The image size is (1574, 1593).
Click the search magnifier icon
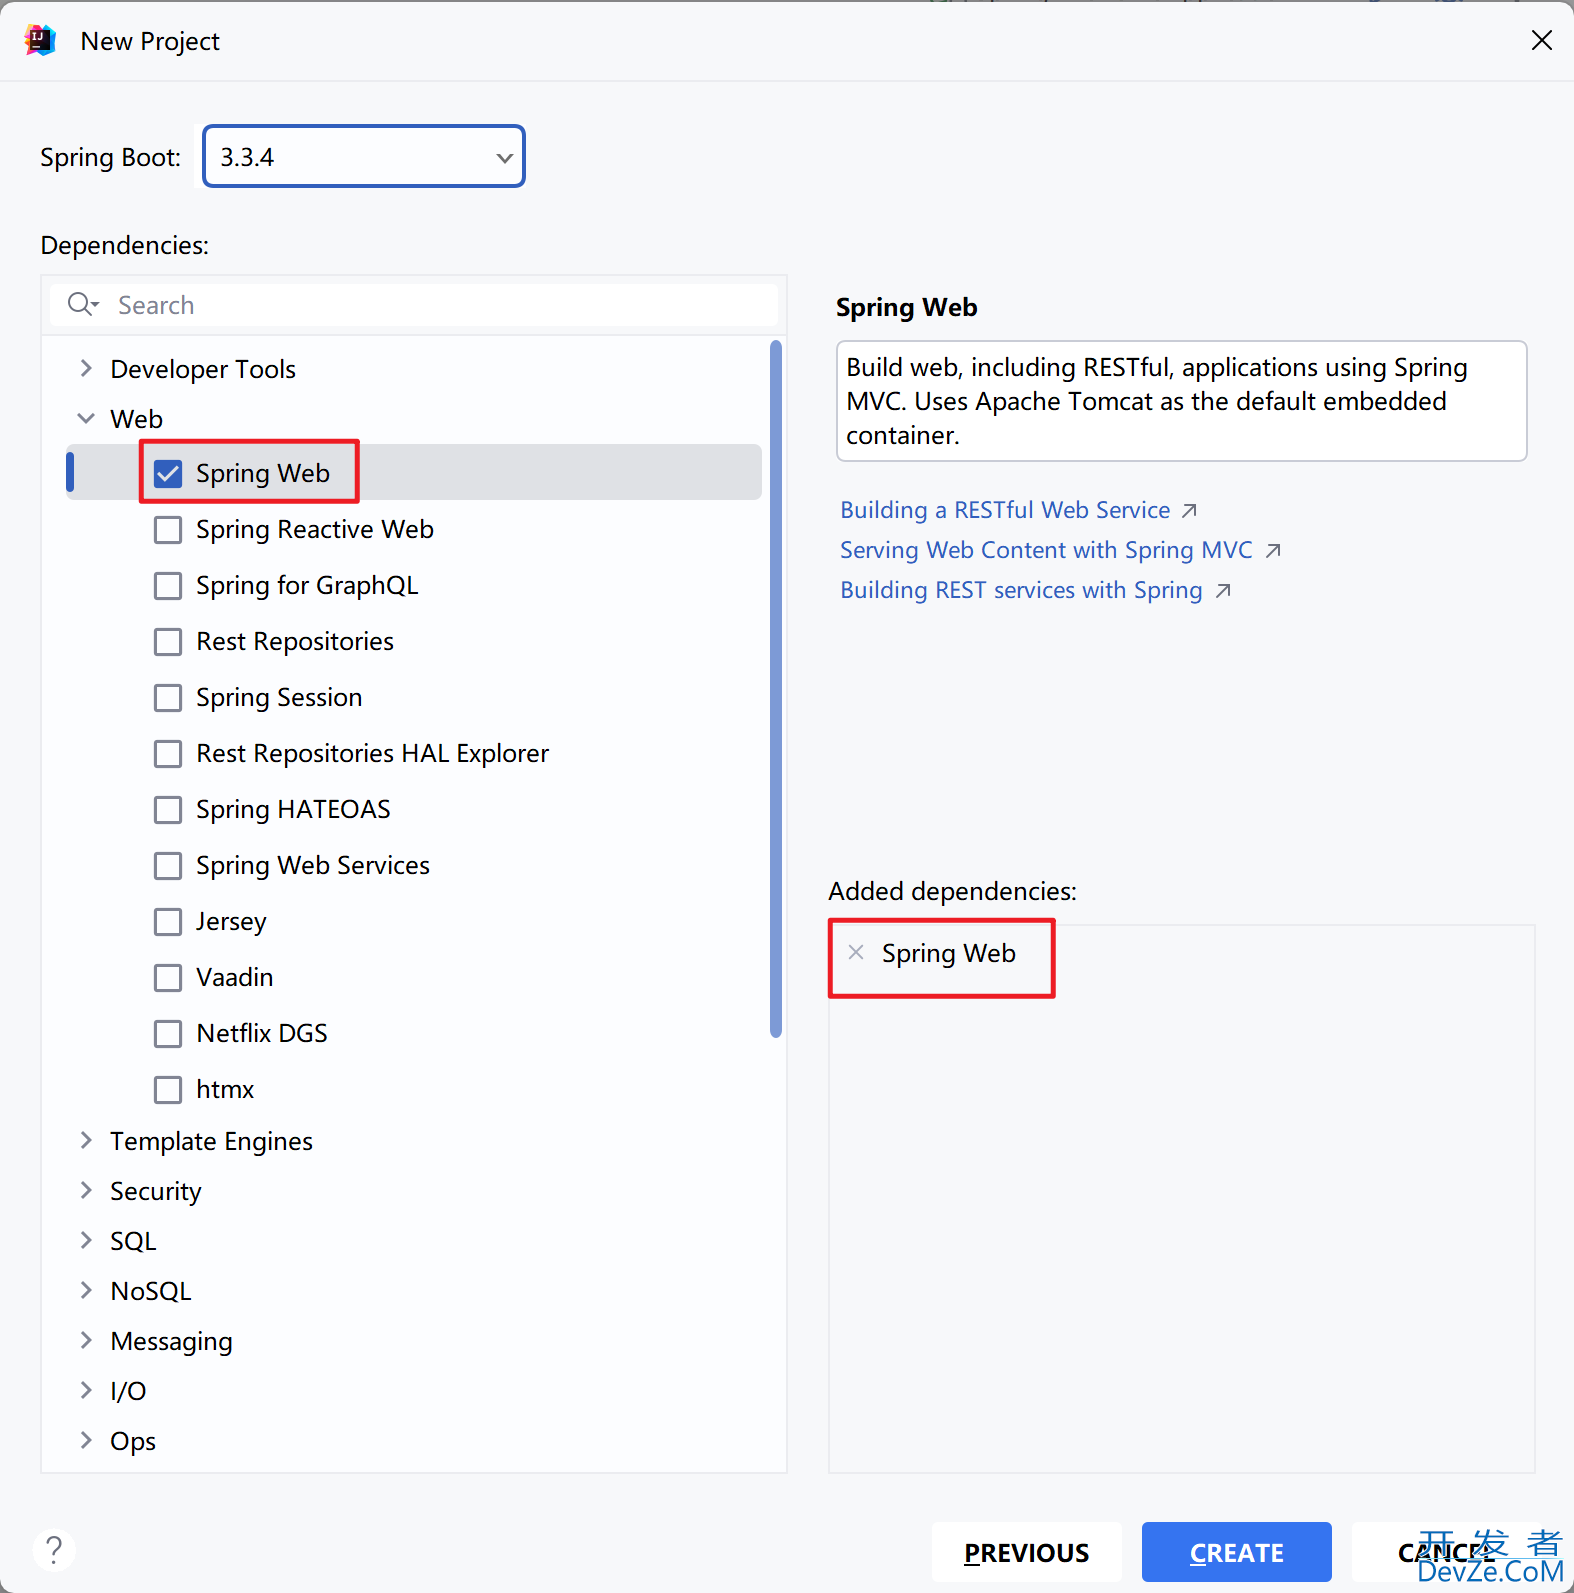coord(82,304)
